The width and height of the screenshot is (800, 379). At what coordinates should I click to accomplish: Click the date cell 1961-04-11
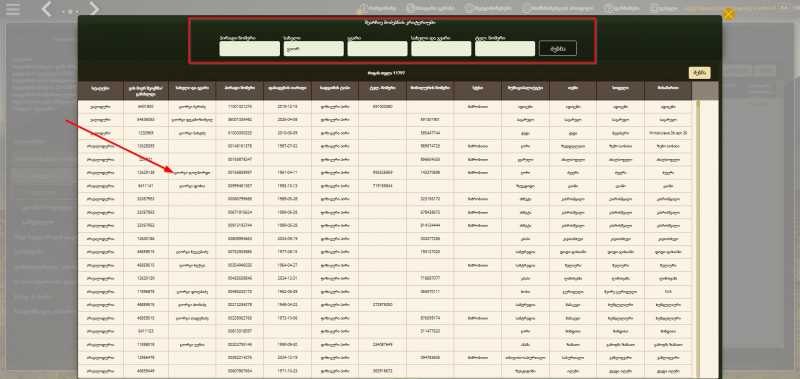coord(287,173)
